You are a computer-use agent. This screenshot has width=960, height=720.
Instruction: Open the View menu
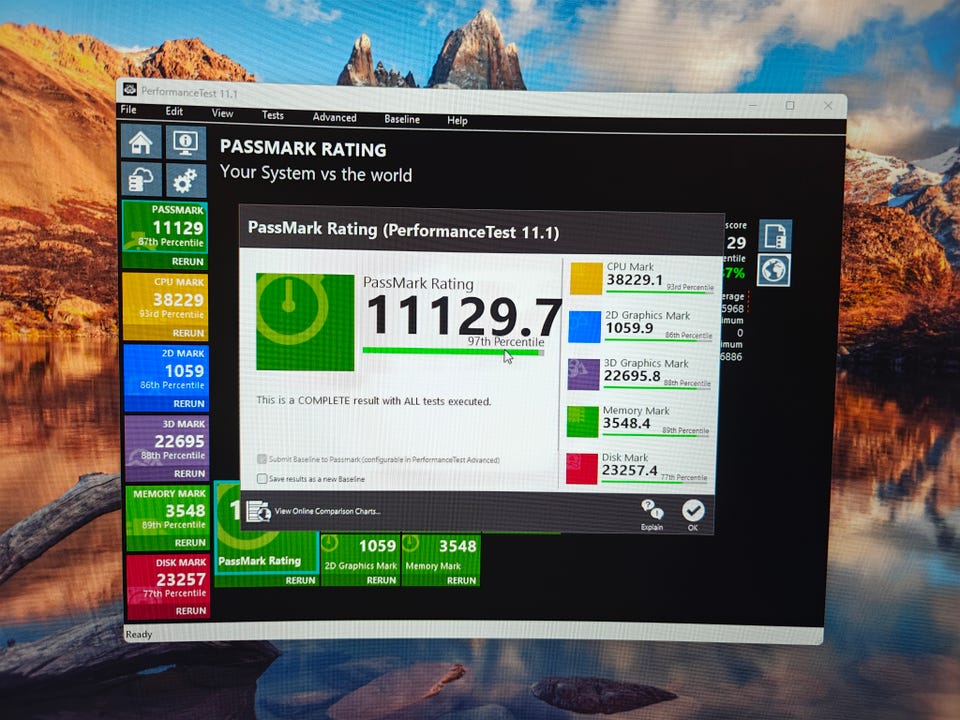click(x=222, y=113)
